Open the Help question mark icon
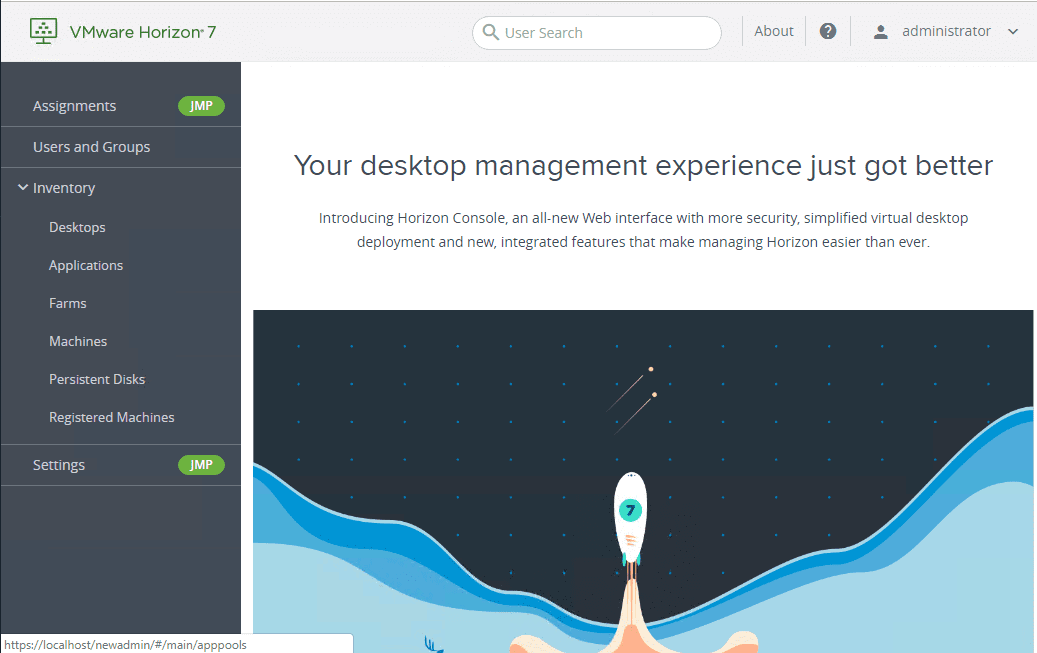This screenshot has height=653, width=1037. click(828, 30)
